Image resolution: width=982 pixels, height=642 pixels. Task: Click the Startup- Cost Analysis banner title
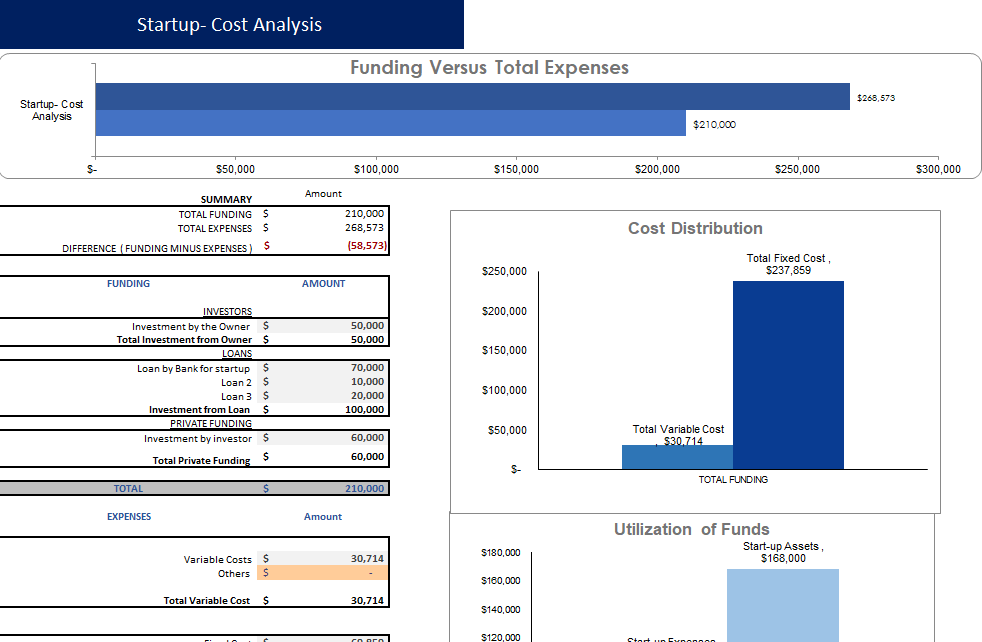[231, 24]
